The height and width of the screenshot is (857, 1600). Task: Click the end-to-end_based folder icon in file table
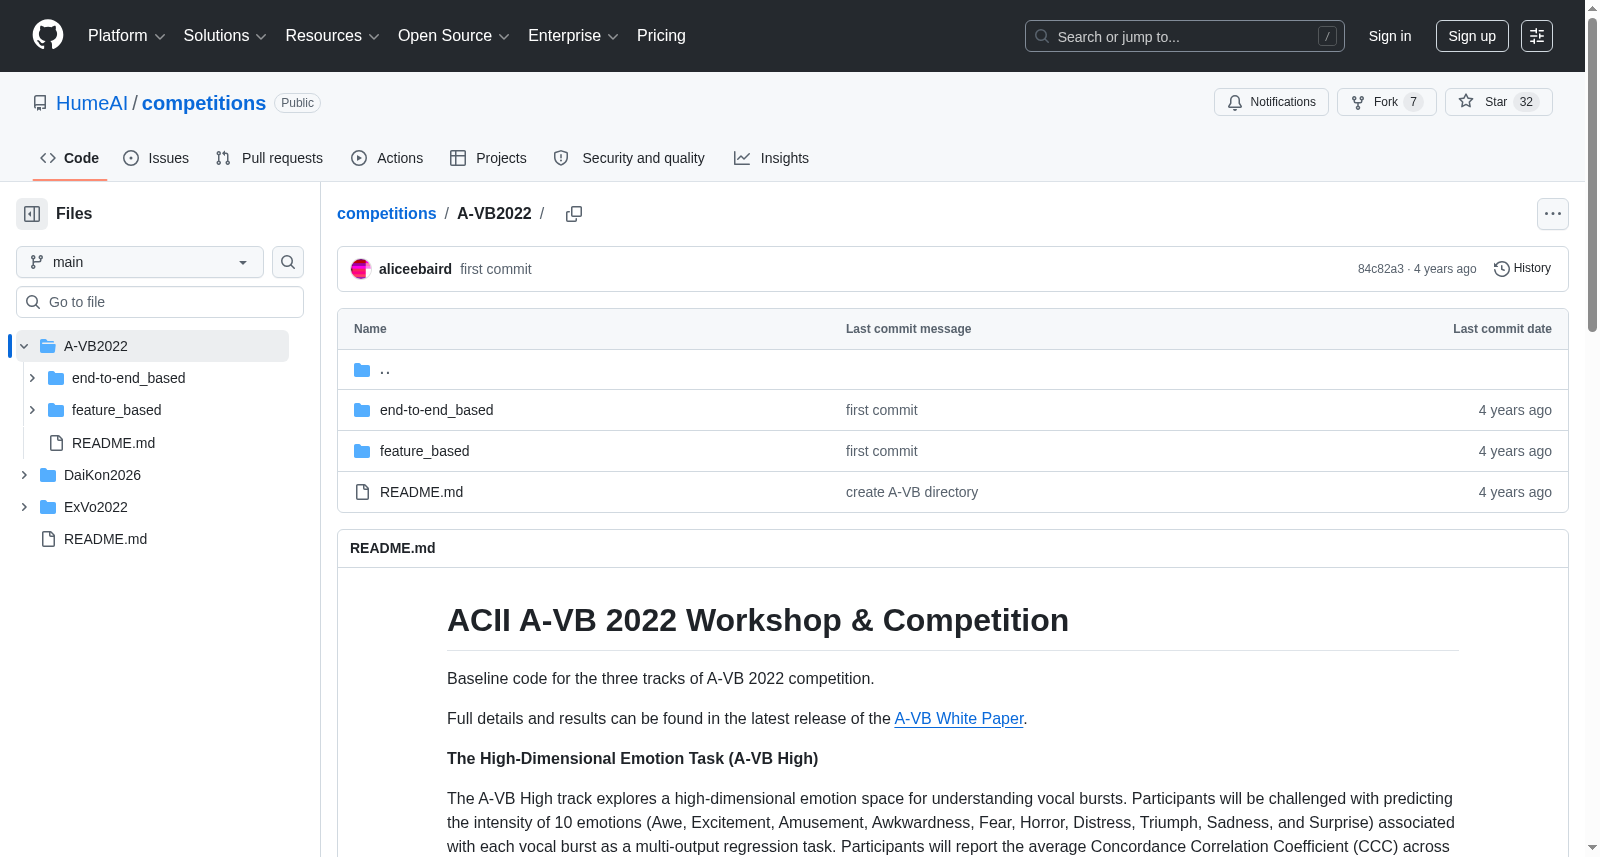click(x=362, y=410)
